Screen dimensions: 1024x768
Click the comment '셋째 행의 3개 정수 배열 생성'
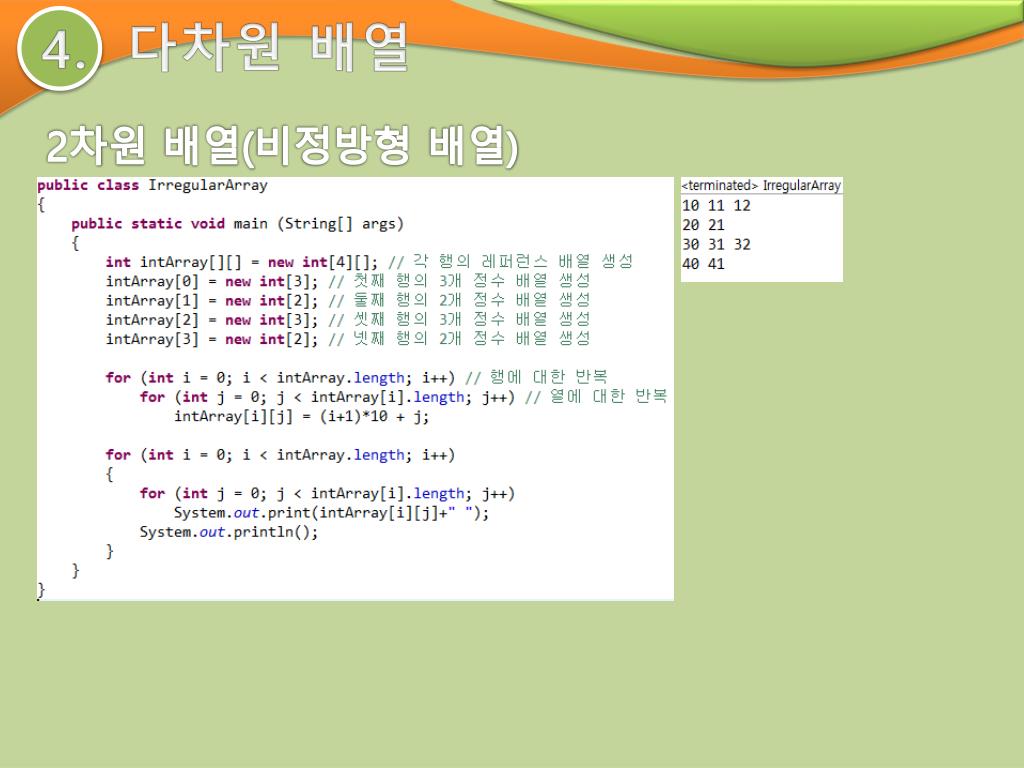[472, 319]
